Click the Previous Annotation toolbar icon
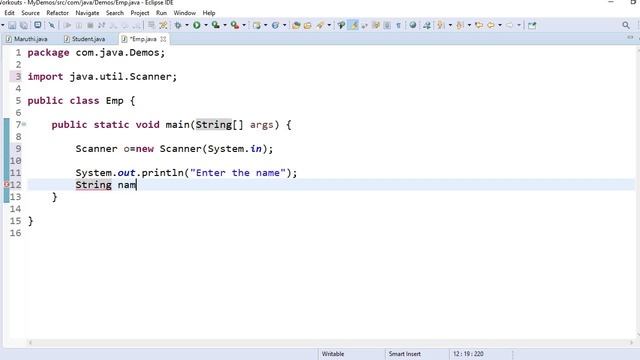Viewport: 640px width, 360px height. (460, 25)
